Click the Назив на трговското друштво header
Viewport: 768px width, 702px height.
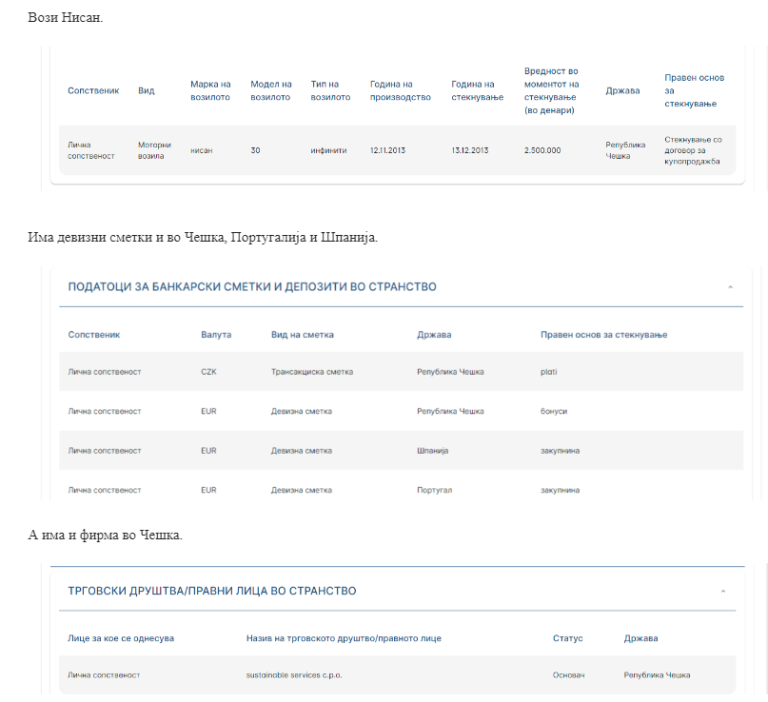343,638
